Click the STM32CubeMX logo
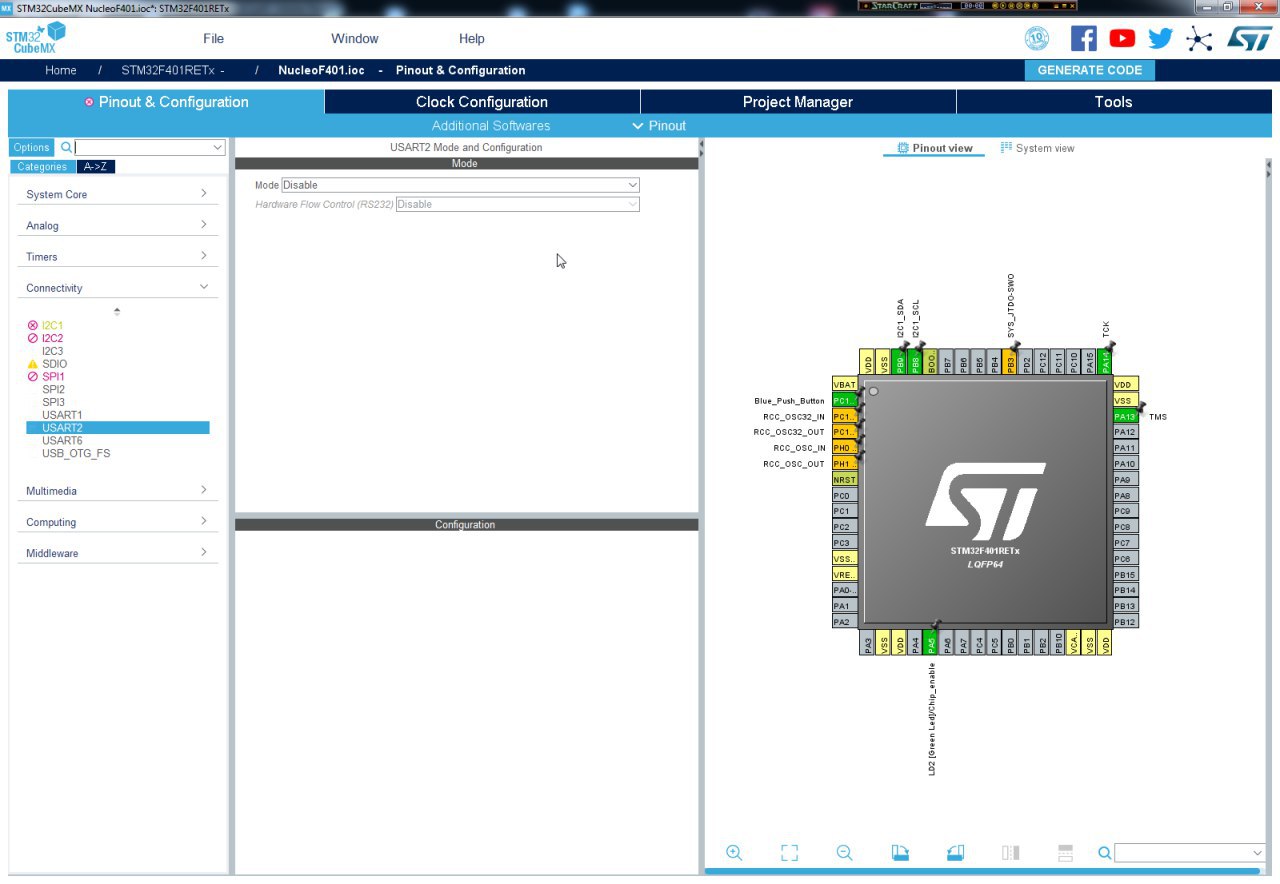 pos(35,38)
